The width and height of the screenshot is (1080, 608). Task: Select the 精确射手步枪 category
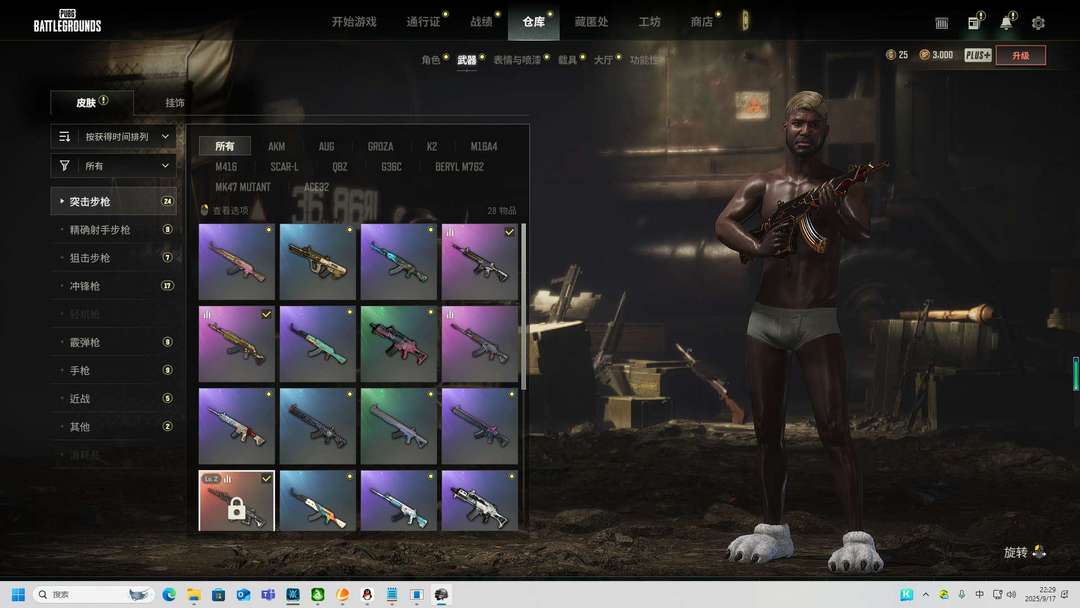[114, 229]
